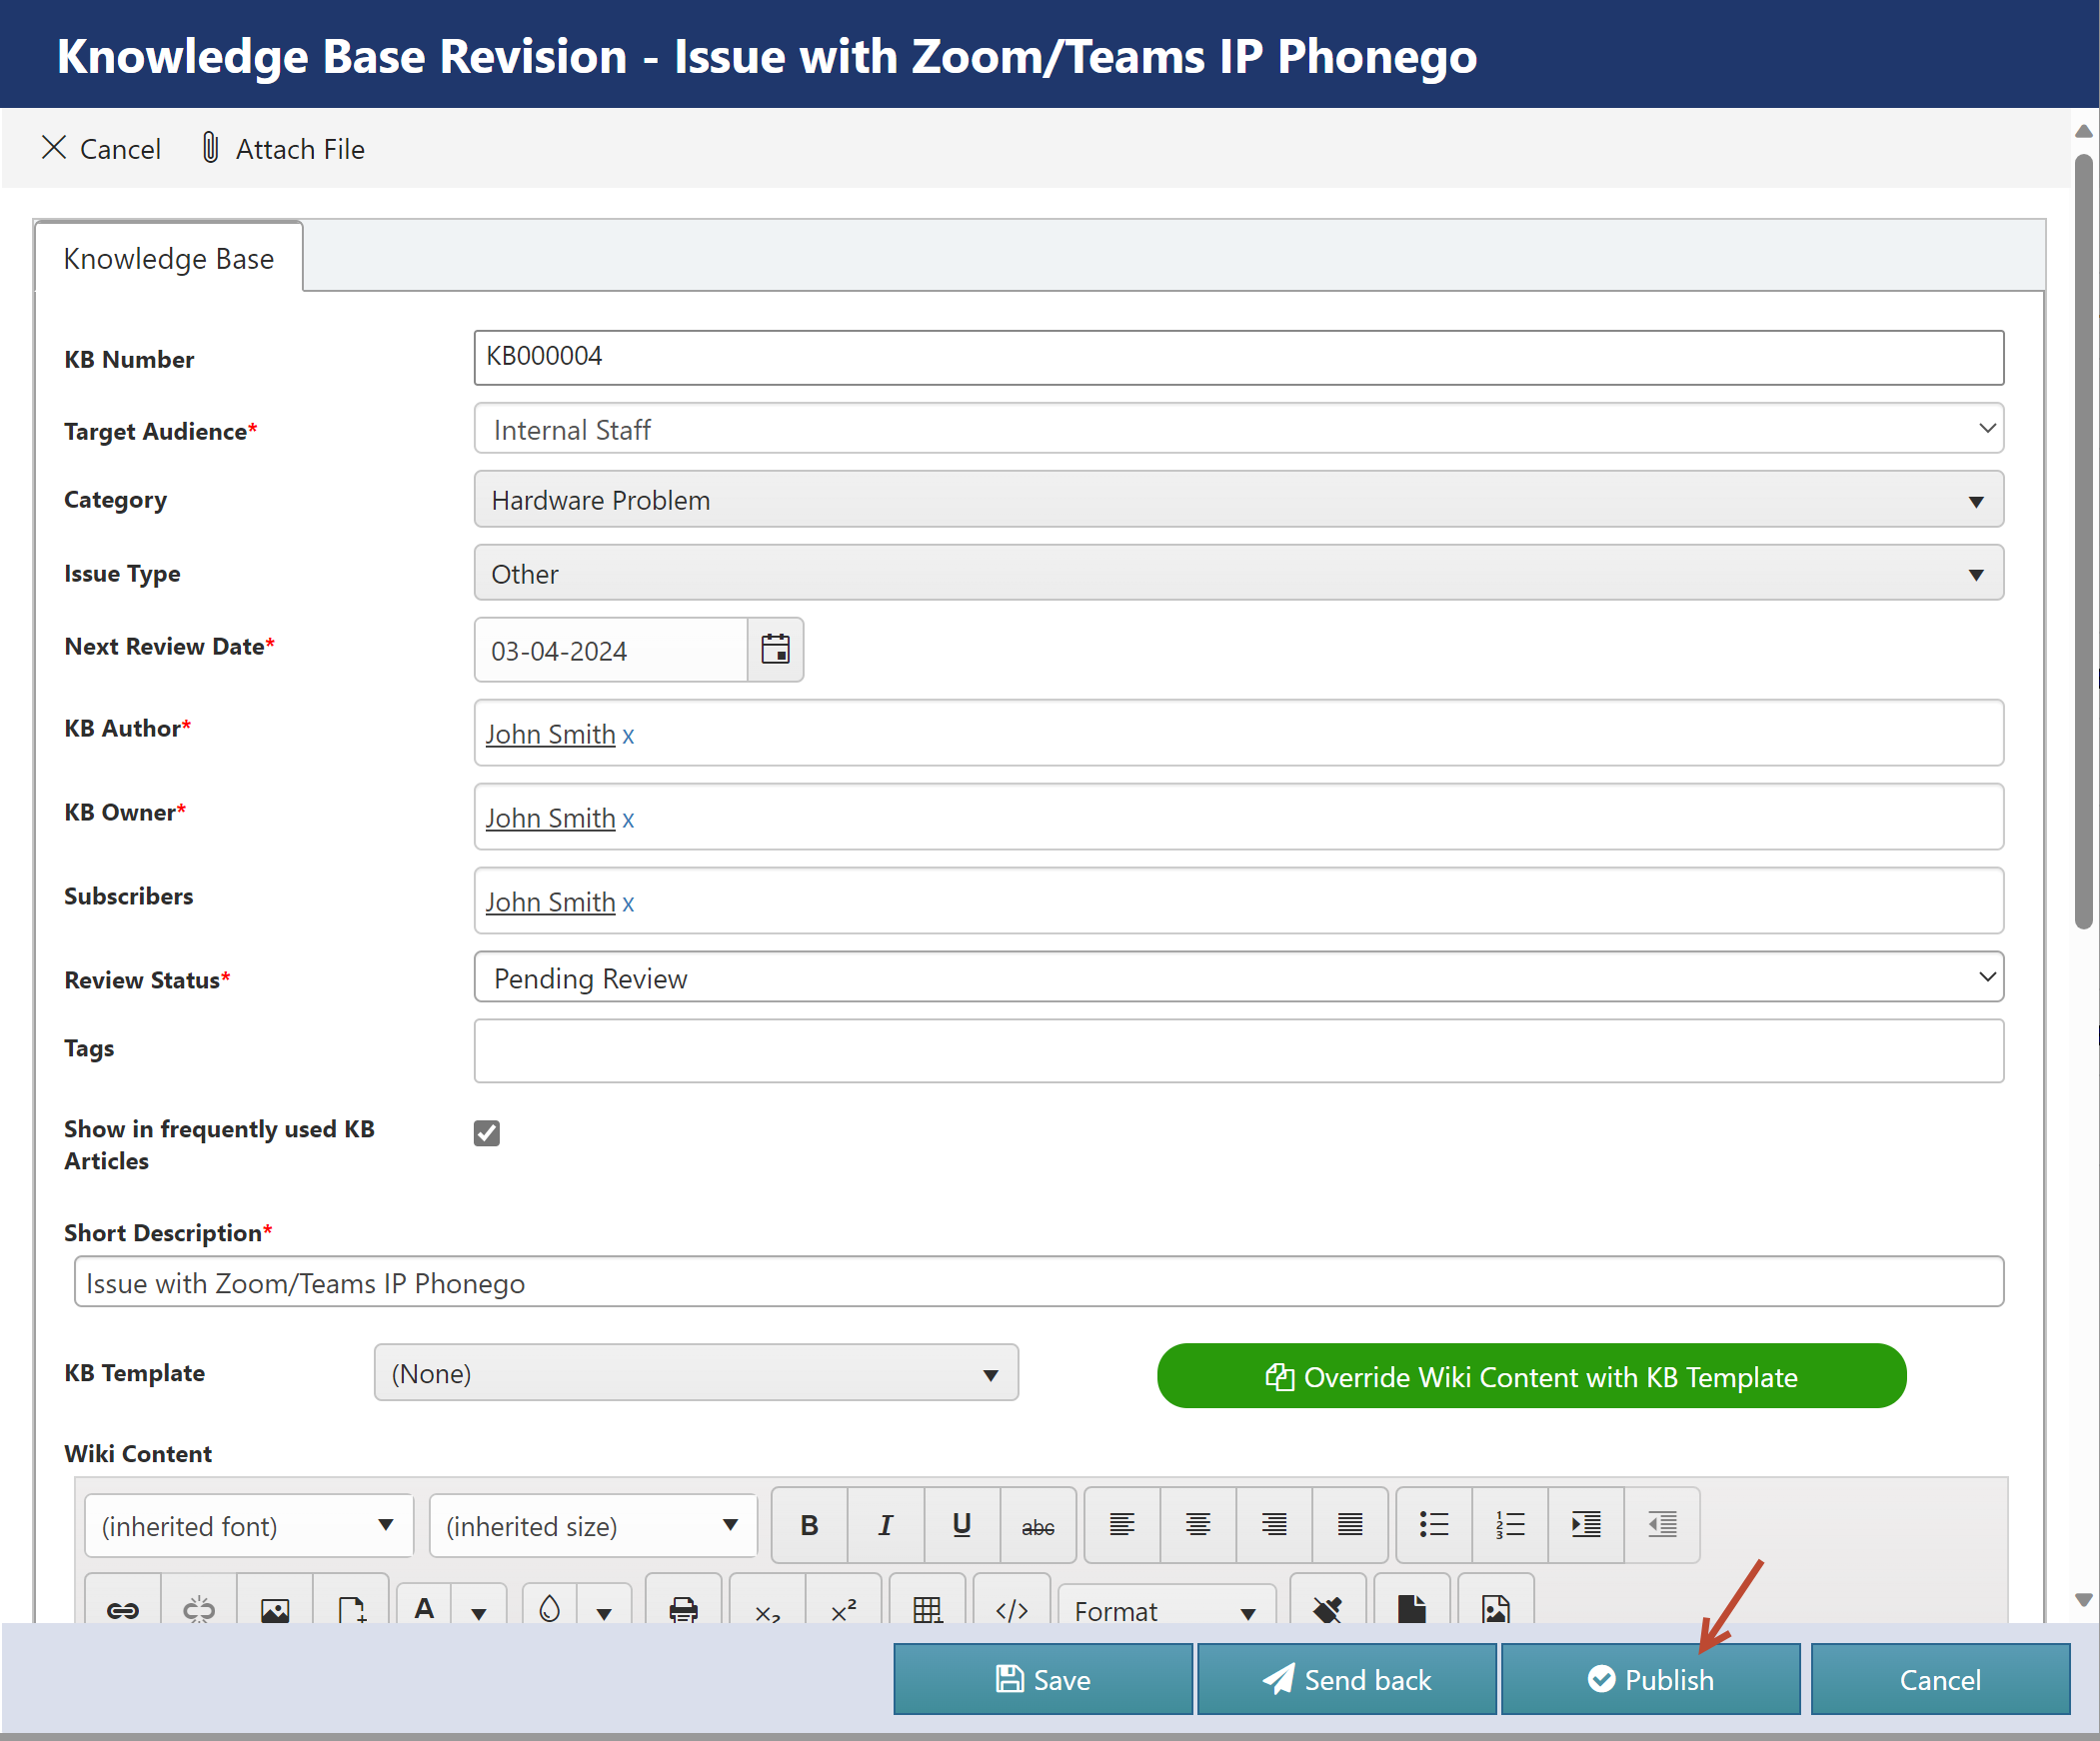Select the Knowledge Base tab
The height and width of the screenshot is (1741, 2100).
click(168, 258)
